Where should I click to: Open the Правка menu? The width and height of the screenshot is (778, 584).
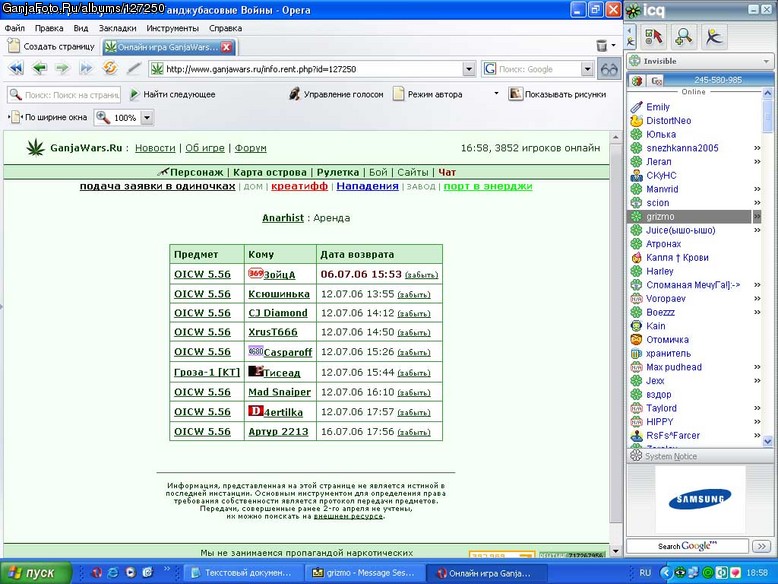[x=49, y=28]
